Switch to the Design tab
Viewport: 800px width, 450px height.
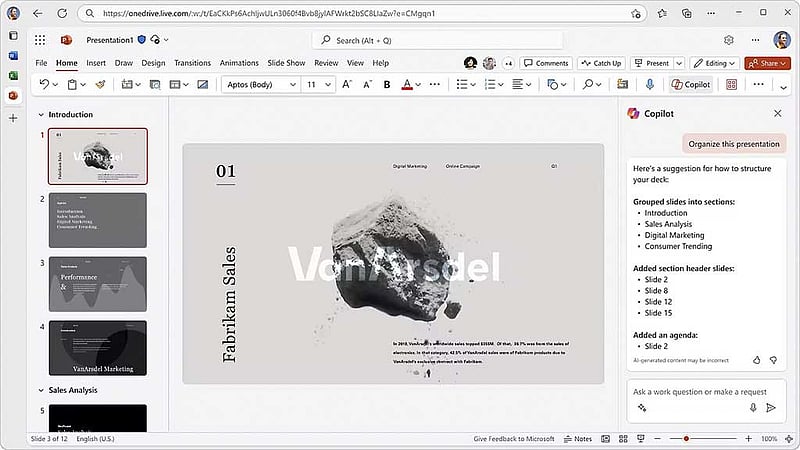[153, 63]
